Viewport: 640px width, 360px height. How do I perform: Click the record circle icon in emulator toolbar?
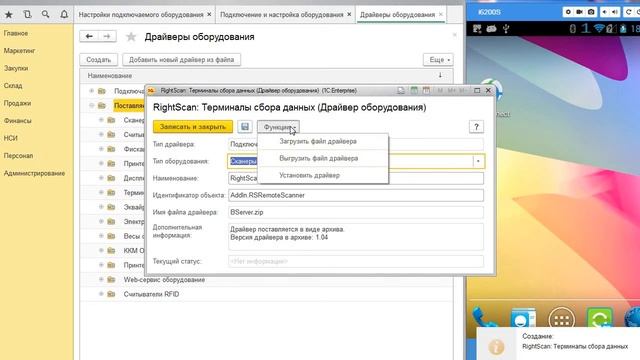tap(568, 12)
